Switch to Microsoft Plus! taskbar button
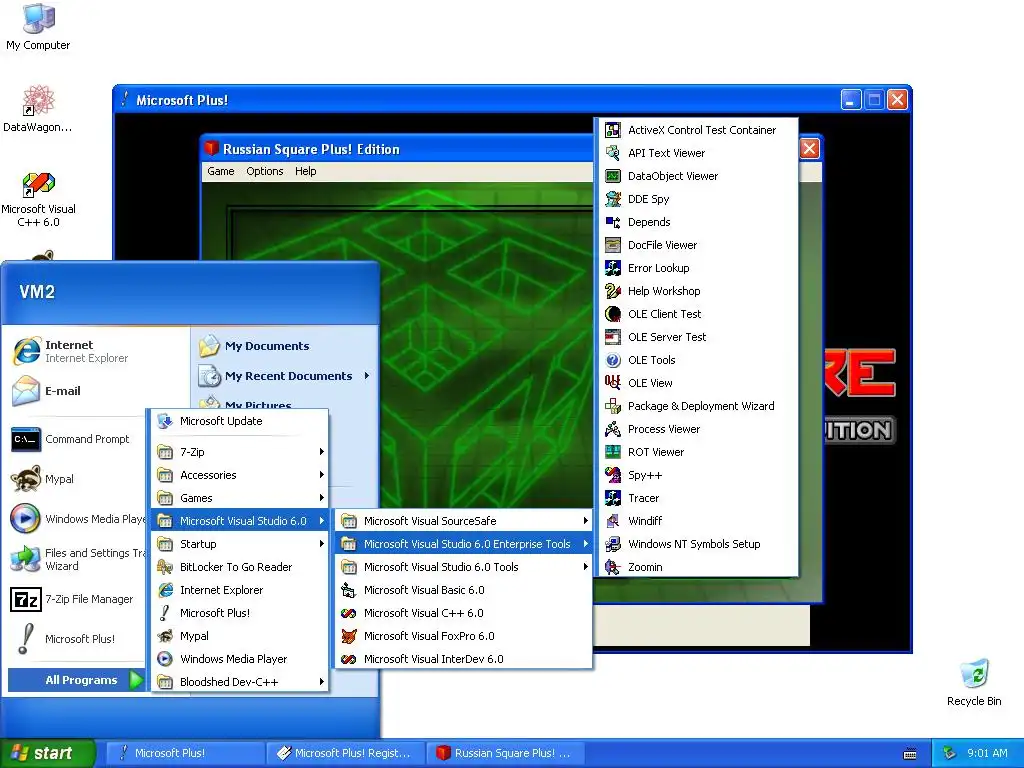Viewport: 1024px width, 768px height. [184, 753]
